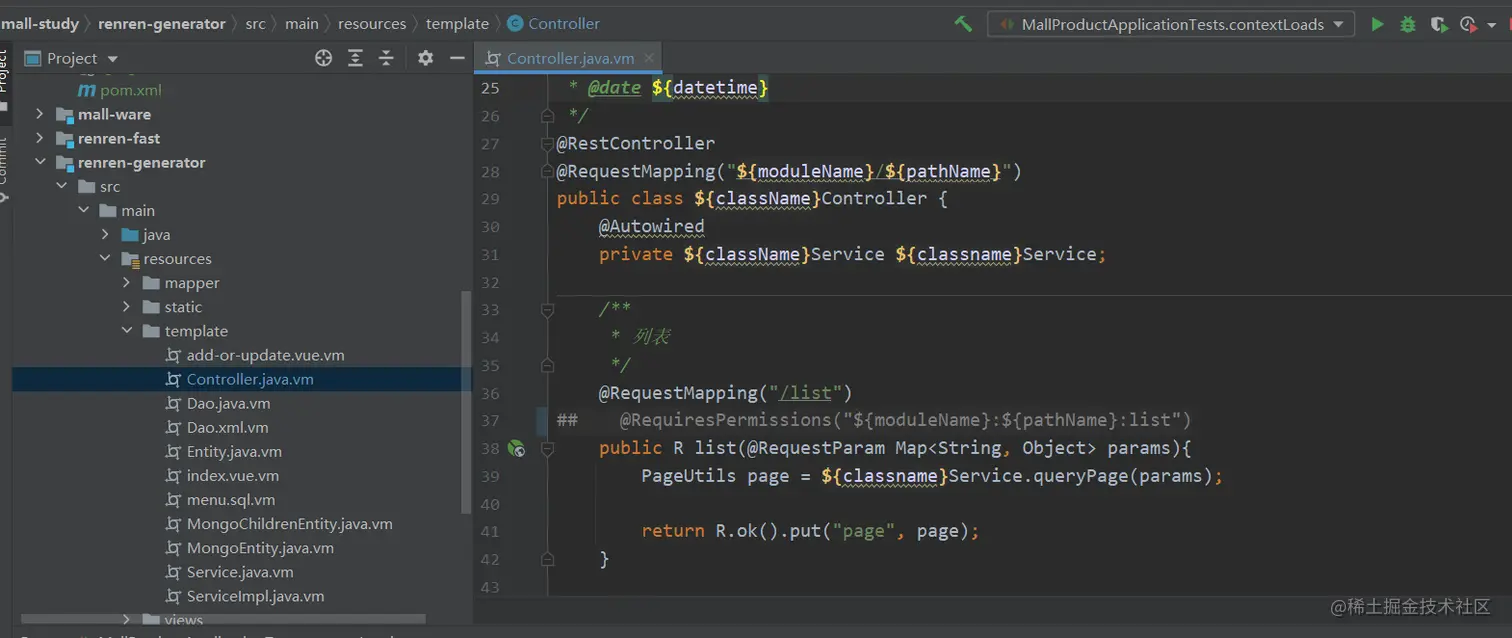Click main in the breadcrumb bar
Image resolution: width=1512 pixels, height=638 pixels.
coord(301,23)
